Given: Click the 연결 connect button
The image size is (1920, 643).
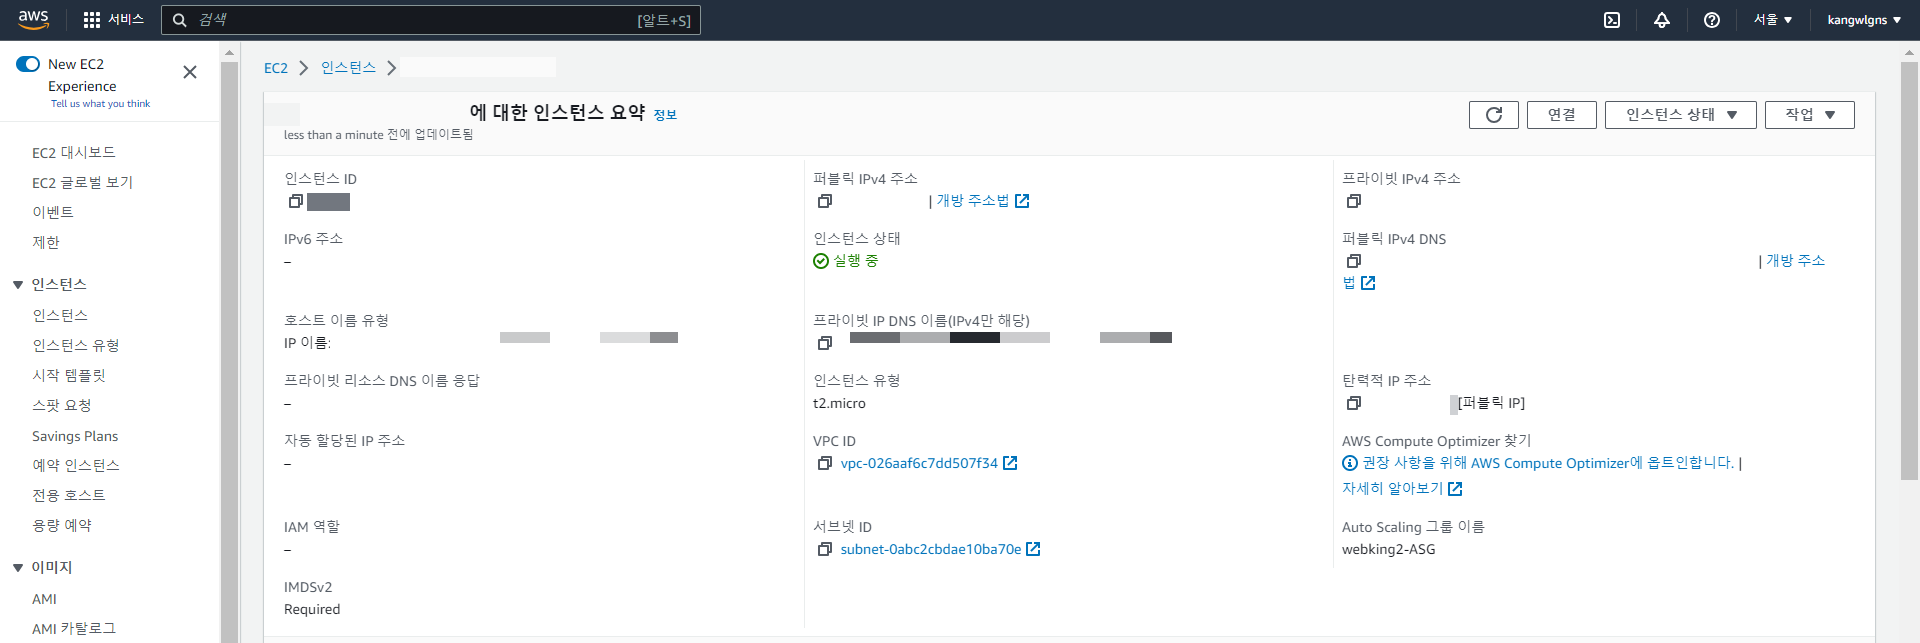Looking at the screenshot, I should coord(1562,115).
